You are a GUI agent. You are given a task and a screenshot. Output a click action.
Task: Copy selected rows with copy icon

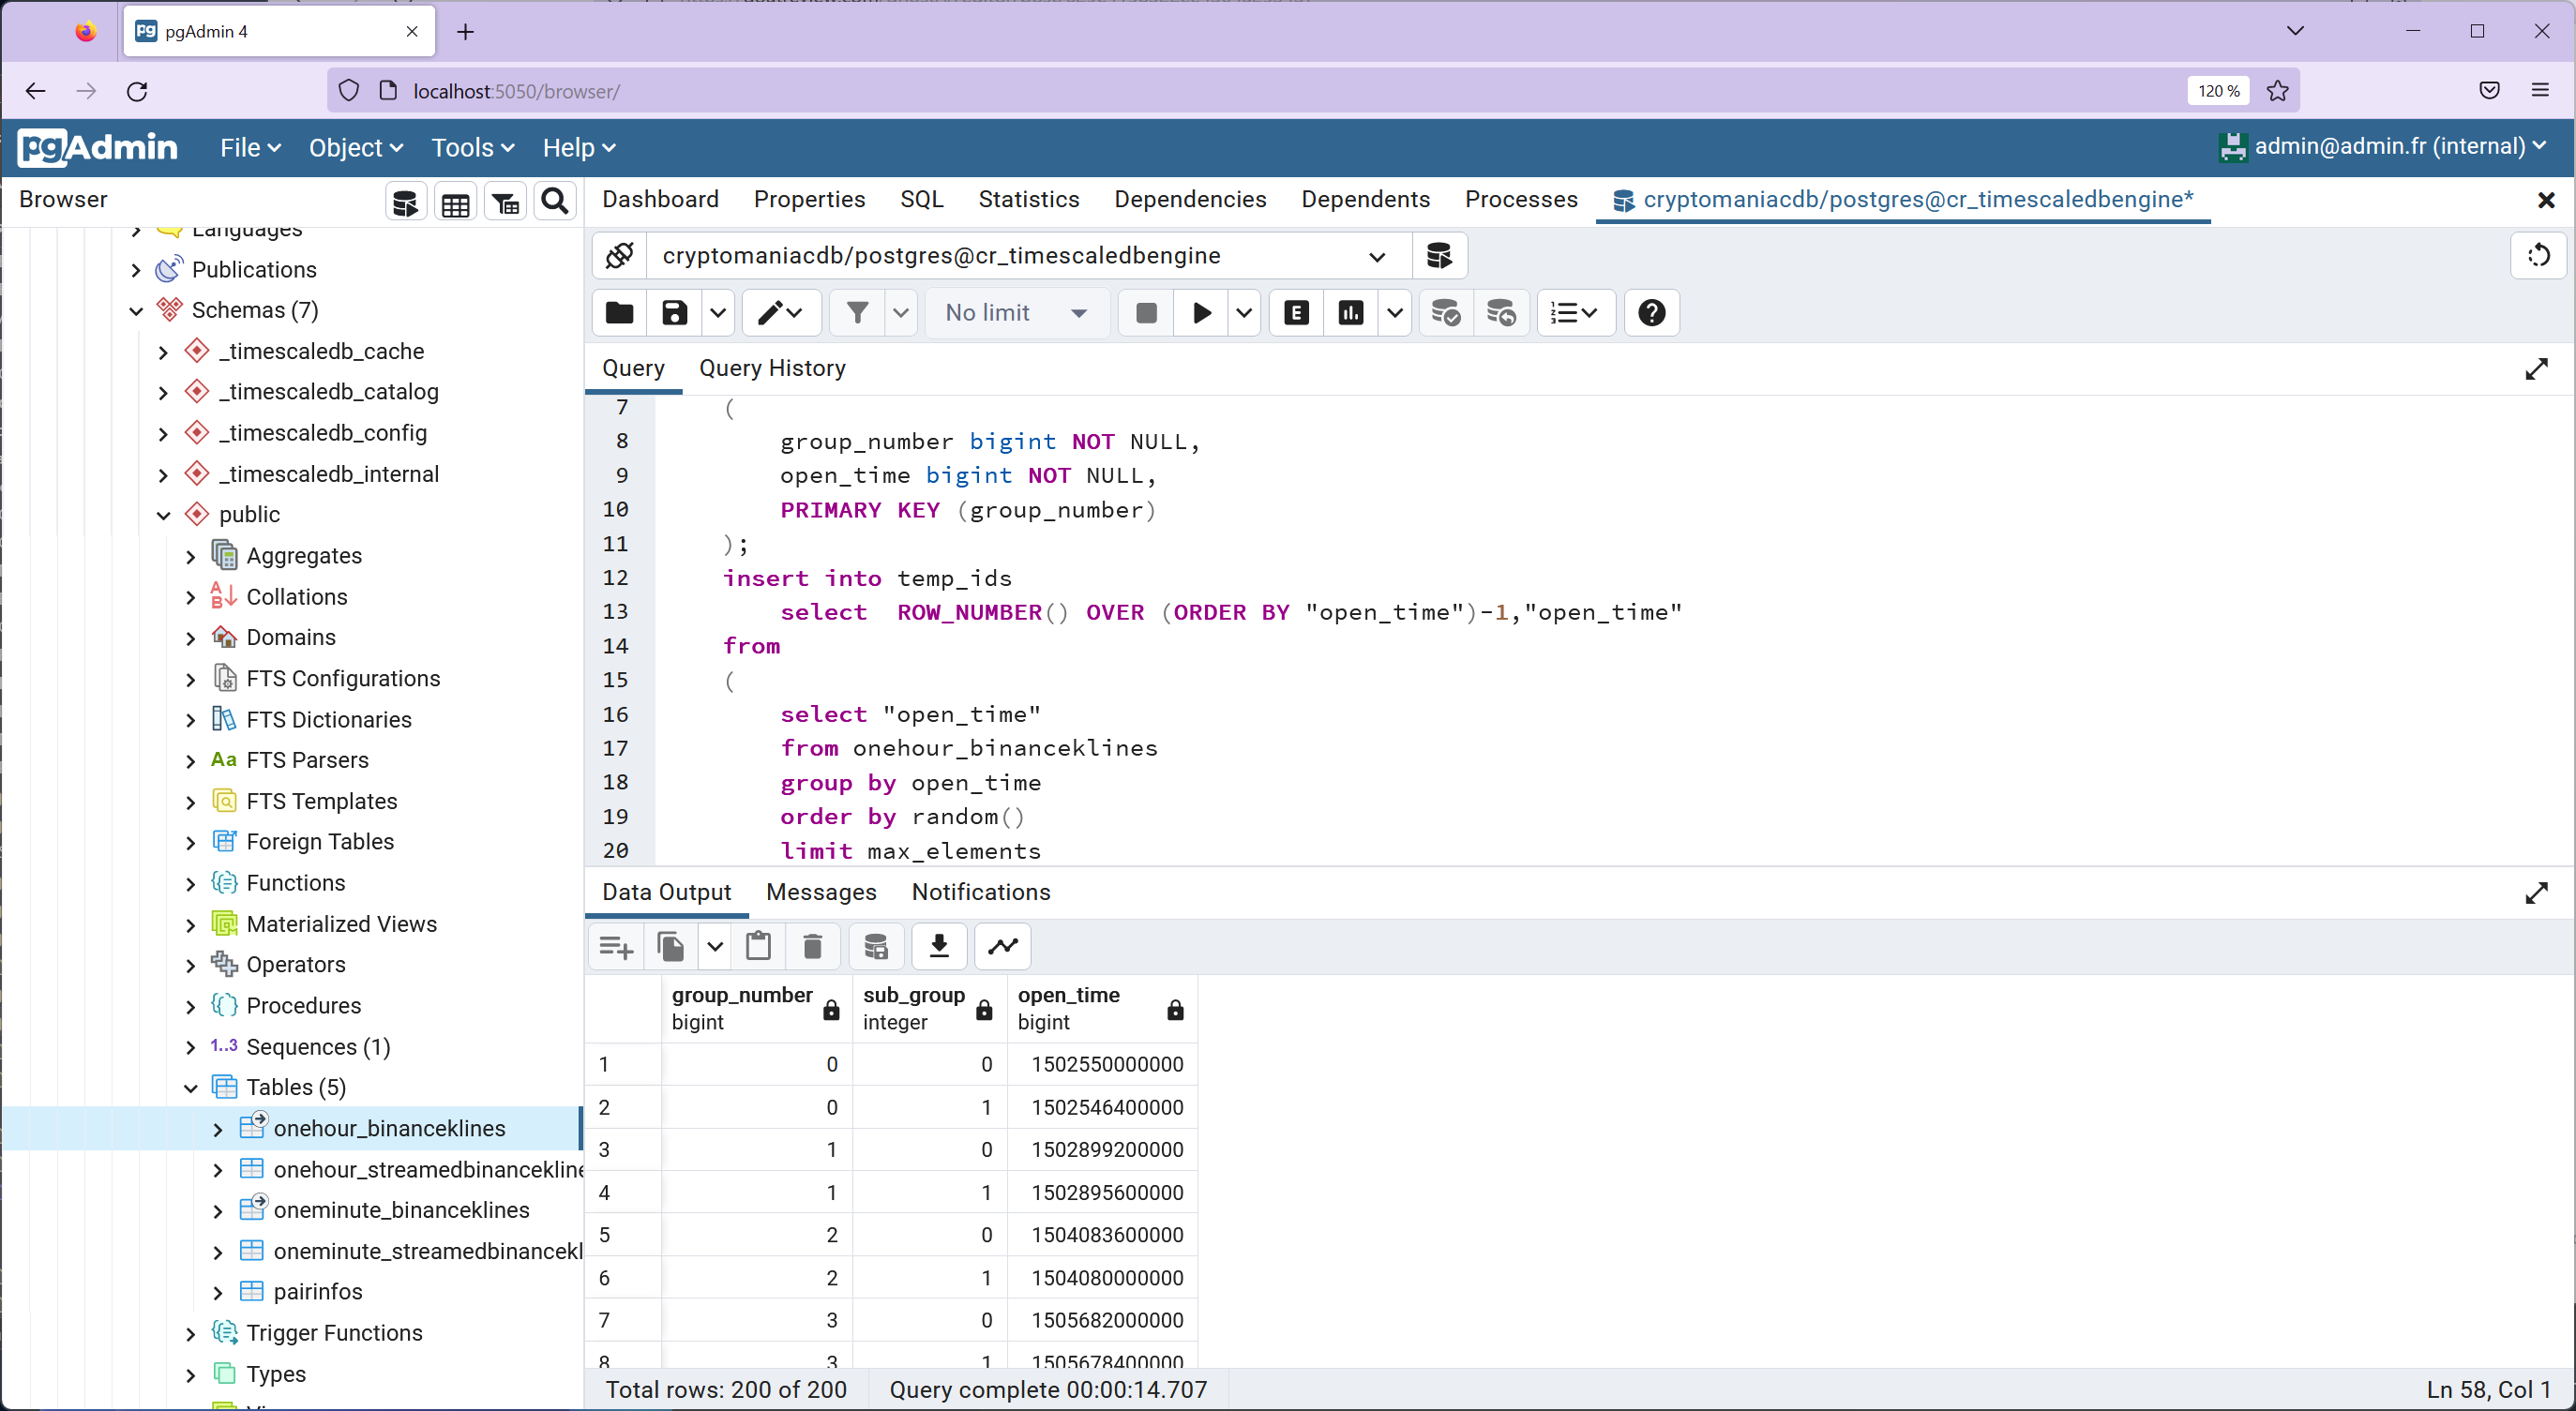point(671,946)
